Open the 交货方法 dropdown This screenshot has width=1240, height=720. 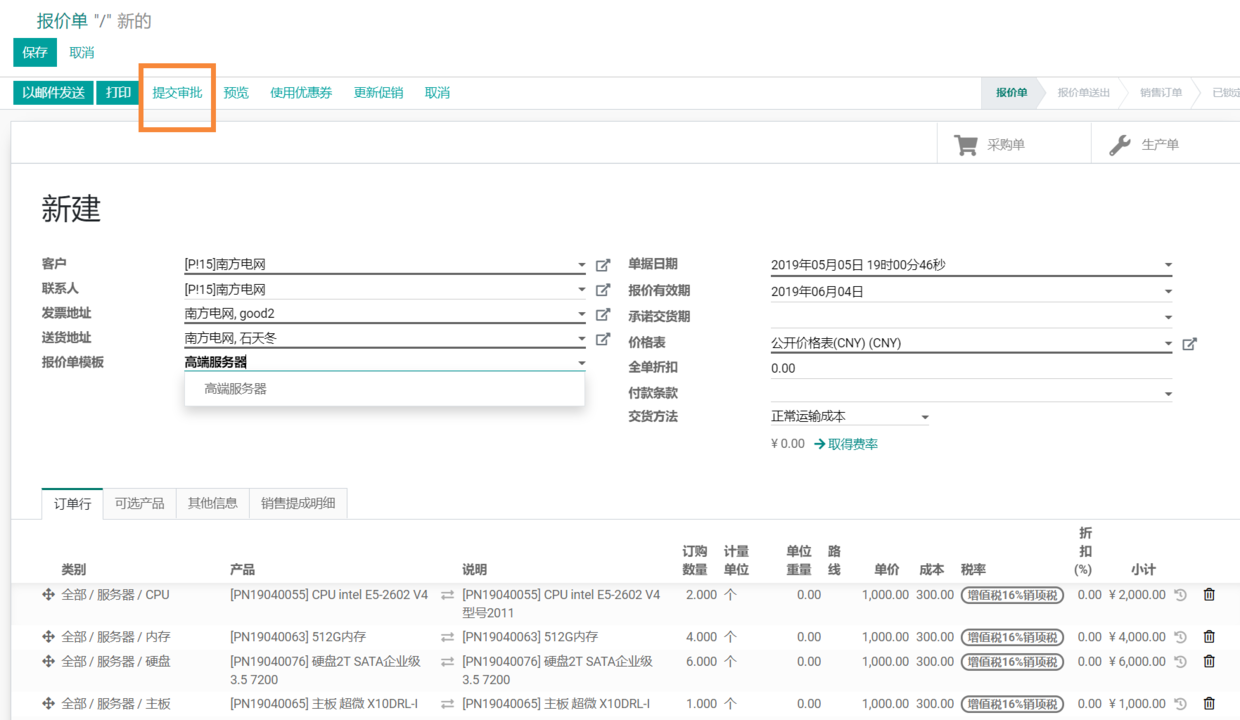(850, 417)
